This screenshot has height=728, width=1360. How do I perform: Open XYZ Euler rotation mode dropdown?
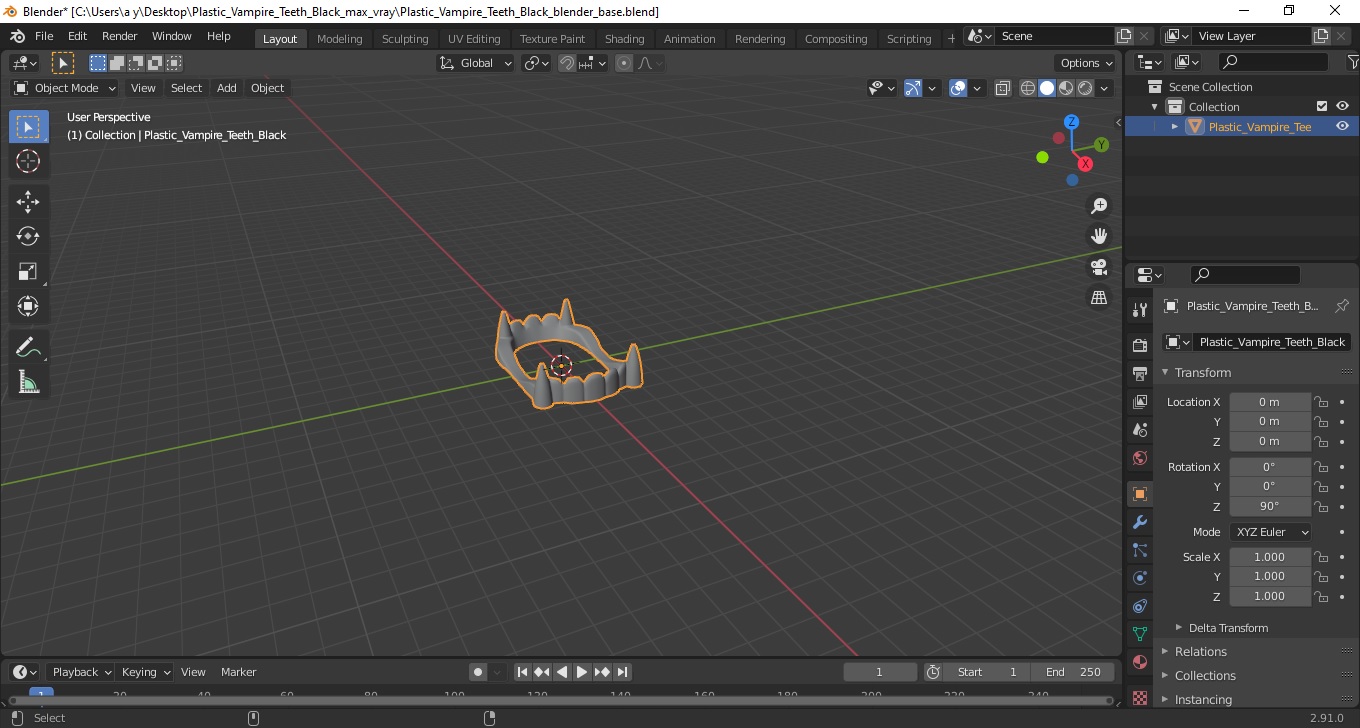tap(1270, 532)
